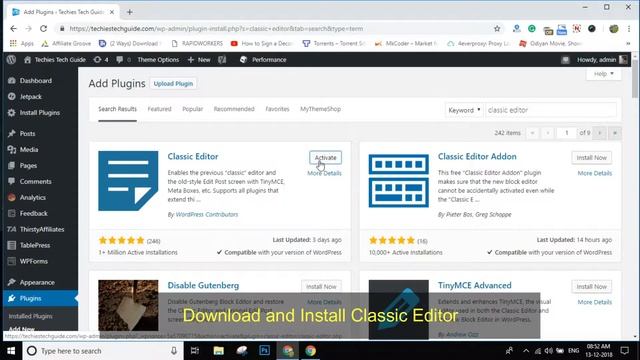Open Windows Start menu
Image resolution: width=640 pixels, height=360 pixels.
(11, 351)
